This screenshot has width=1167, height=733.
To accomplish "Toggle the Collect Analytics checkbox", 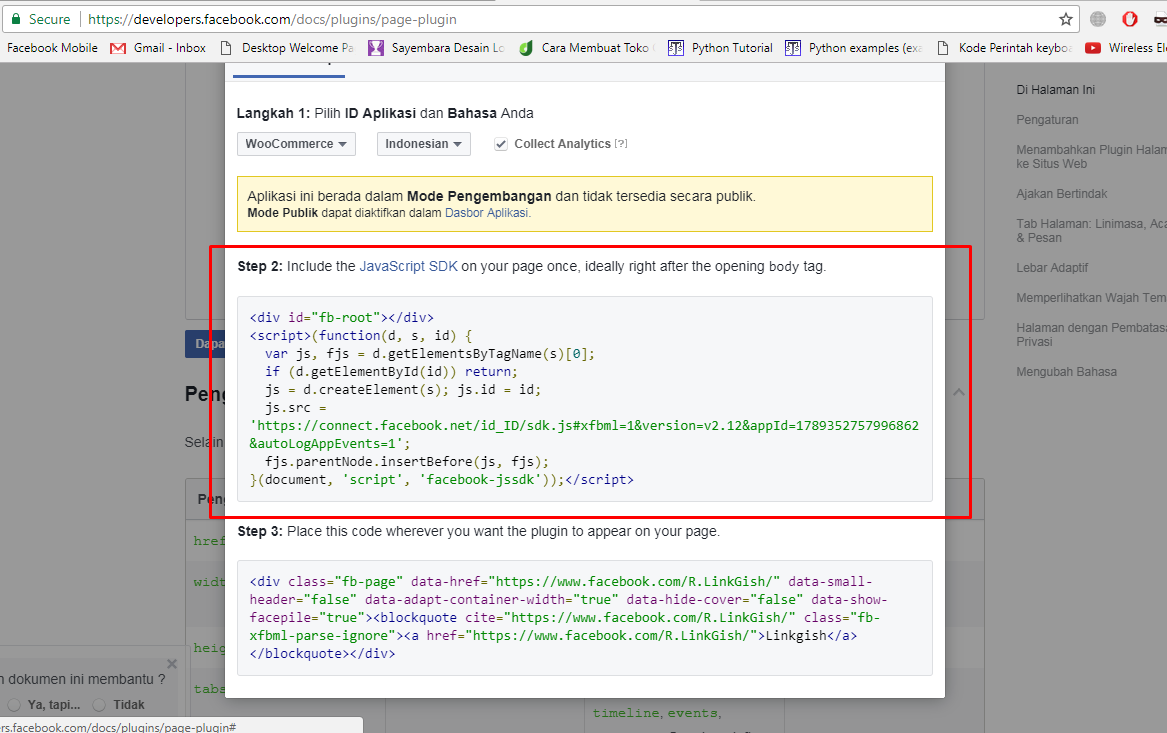I will (501, 144).
